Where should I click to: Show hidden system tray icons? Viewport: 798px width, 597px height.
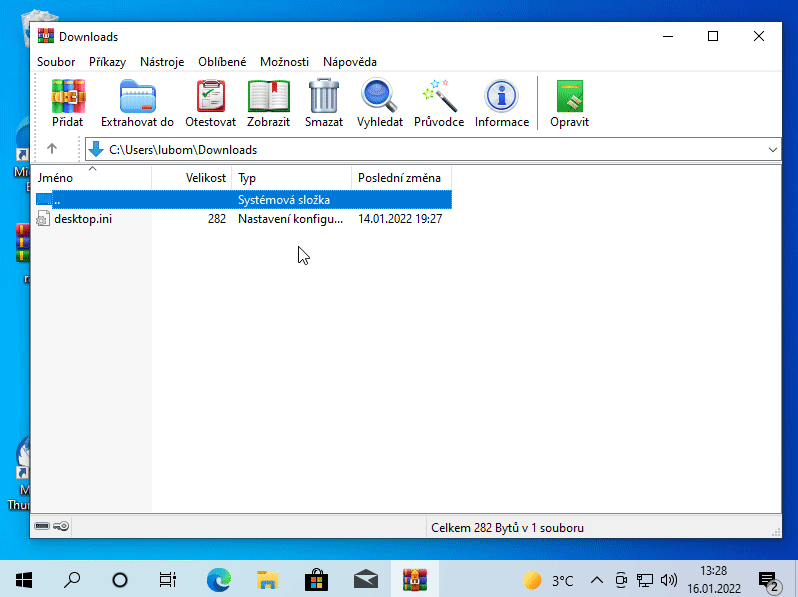point(597,580)
